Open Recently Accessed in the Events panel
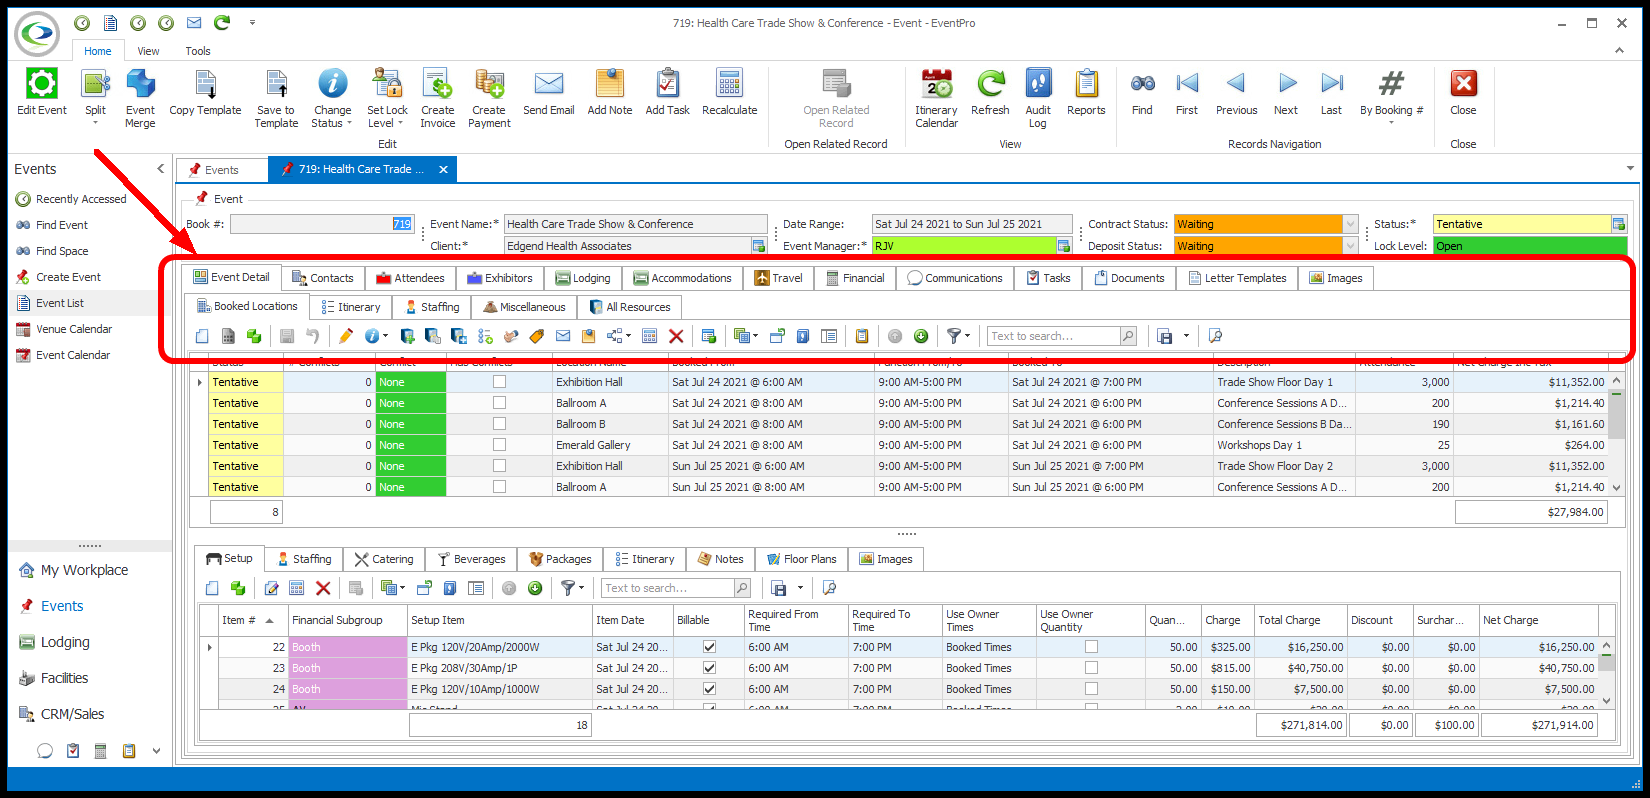 pyautogui.click(x=81, y=199)
